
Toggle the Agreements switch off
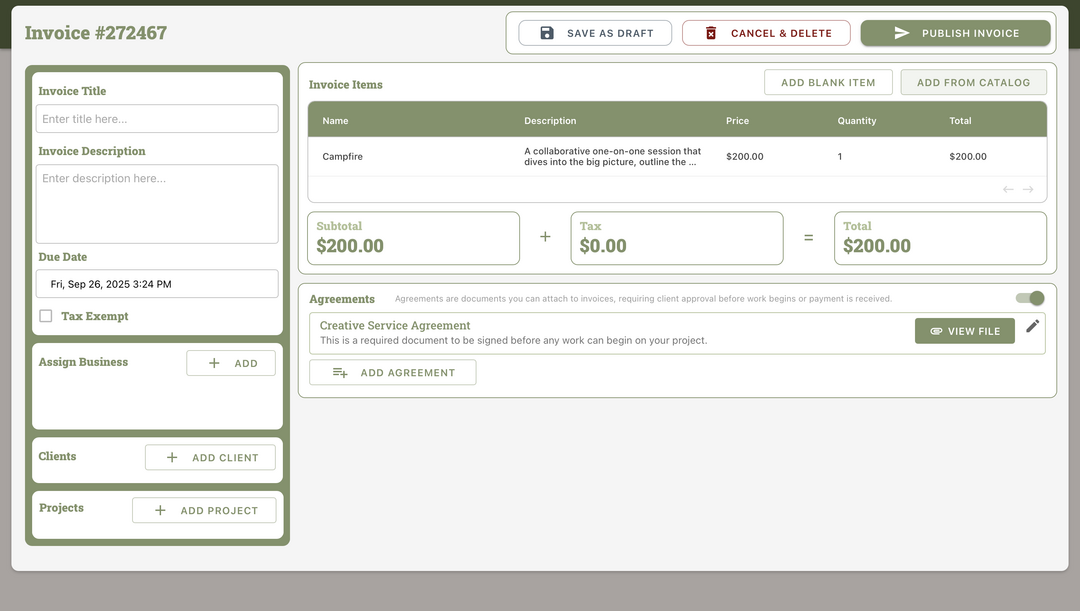1030,298
